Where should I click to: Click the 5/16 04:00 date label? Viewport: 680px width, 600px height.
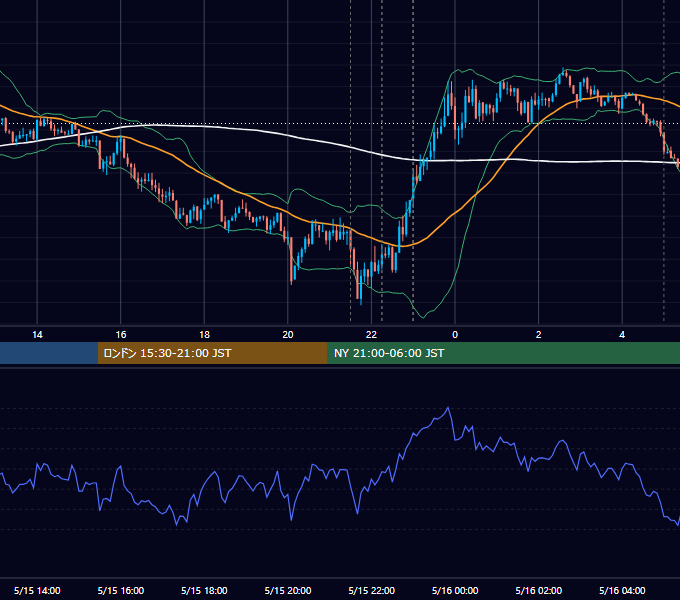(x=622, y=590)
